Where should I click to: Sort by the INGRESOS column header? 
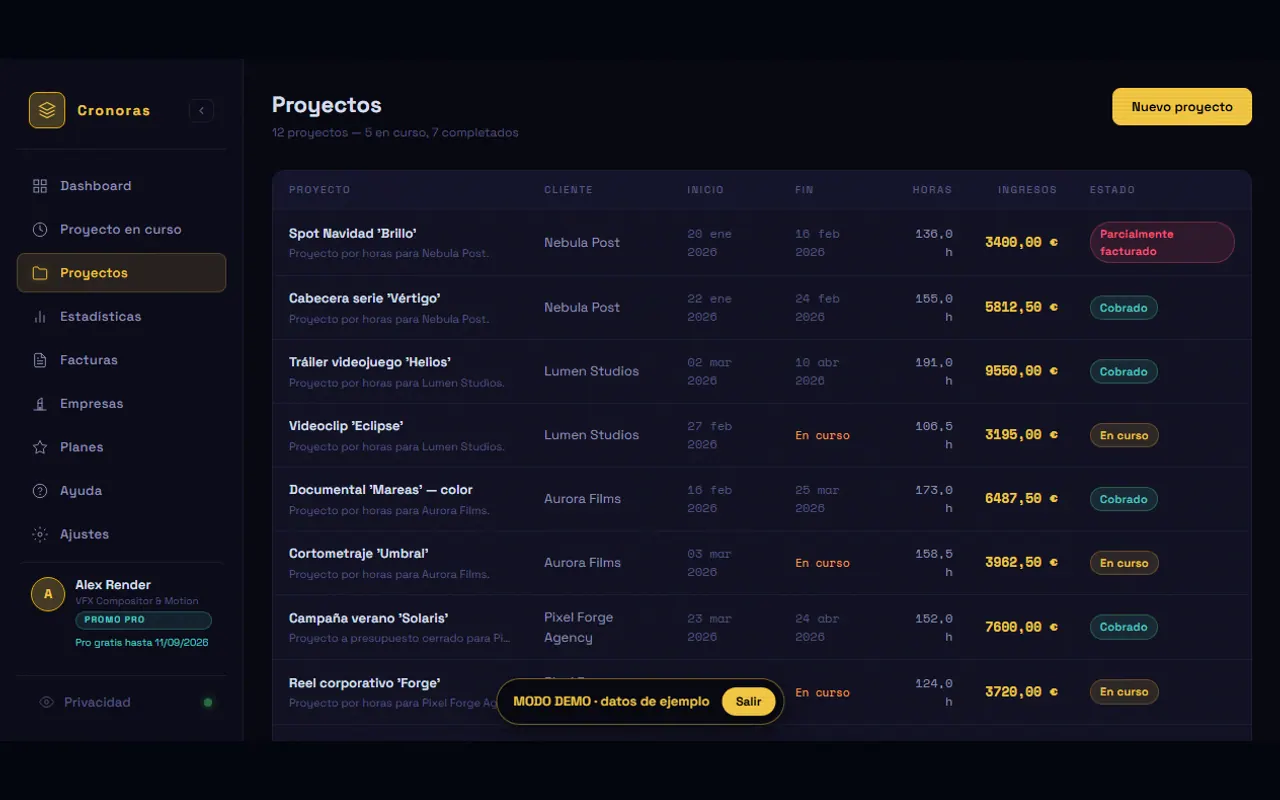point(1027,190)
